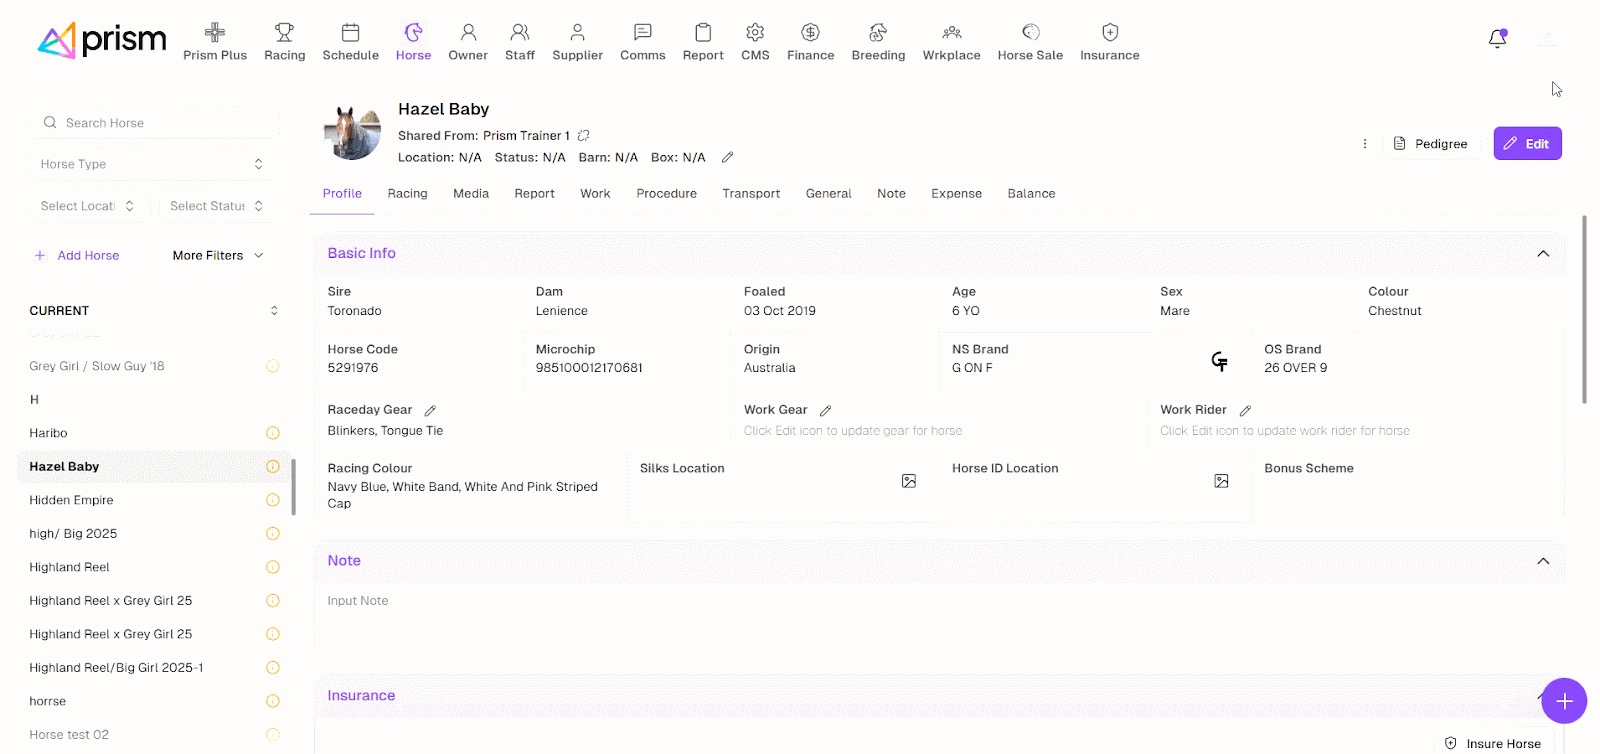Open the notifications bell icon
Screen dimensions: 1600x754
coord(1497,39)
